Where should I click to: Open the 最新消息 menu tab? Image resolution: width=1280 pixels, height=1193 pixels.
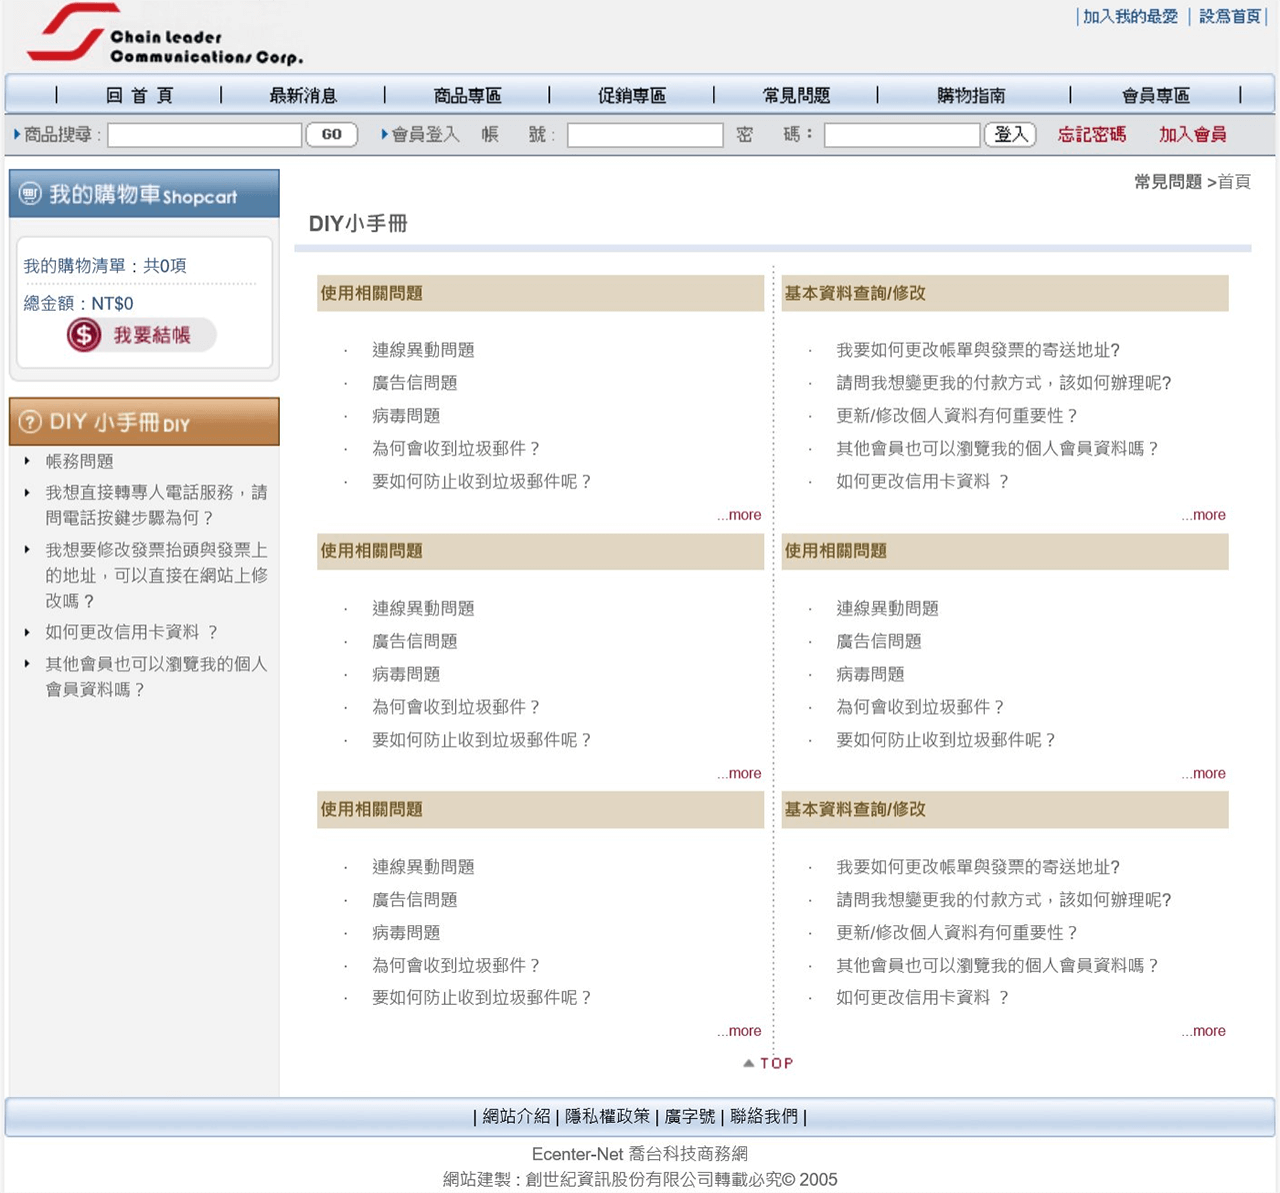(303, 96)
